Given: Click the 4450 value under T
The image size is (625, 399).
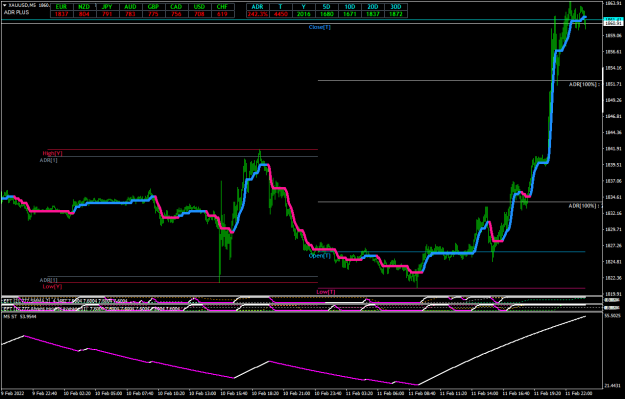Looking at the screenshot, I should pos(281,14).
